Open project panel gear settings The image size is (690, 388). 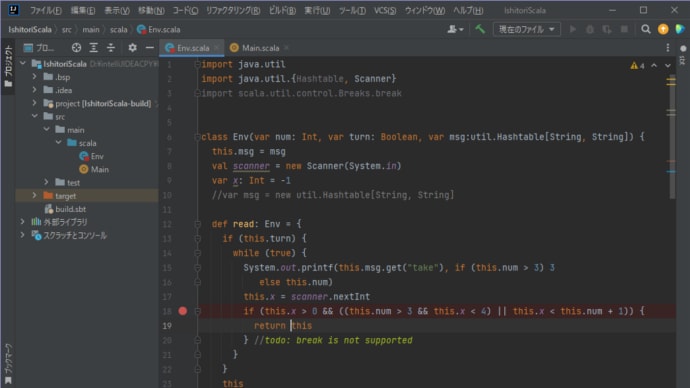point(132,48)
